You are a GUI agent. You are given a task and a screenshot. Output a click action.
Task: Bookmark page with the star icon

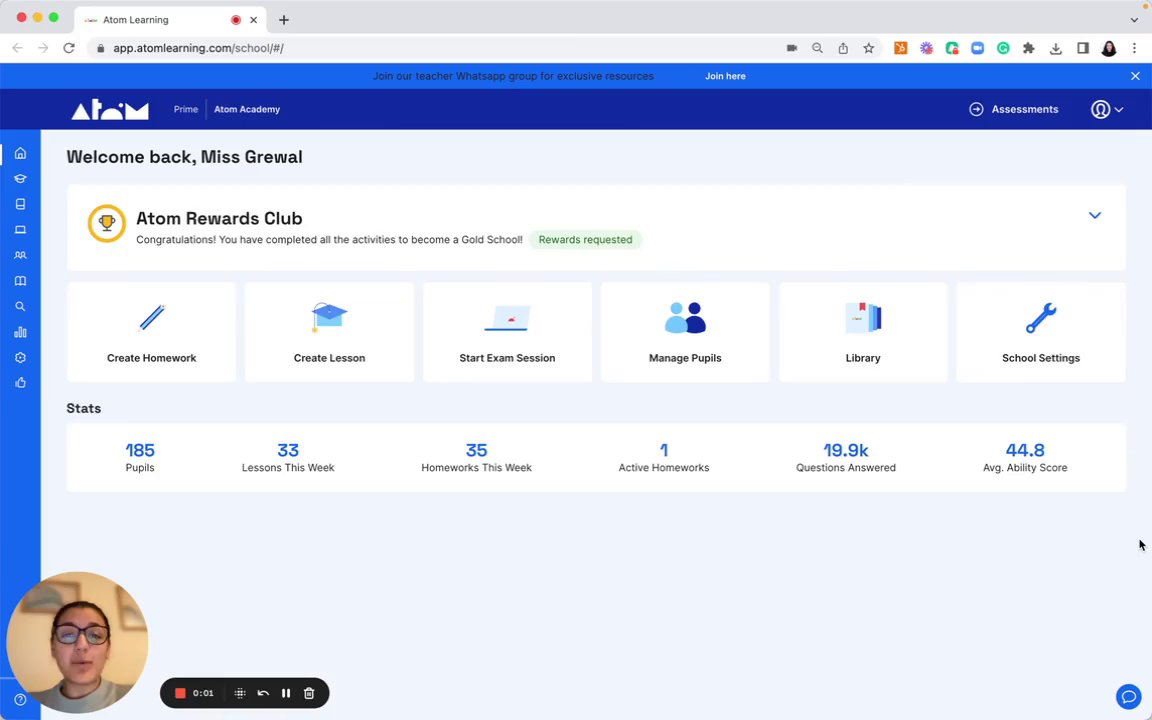pyautogui.click(x=868, y=48)
